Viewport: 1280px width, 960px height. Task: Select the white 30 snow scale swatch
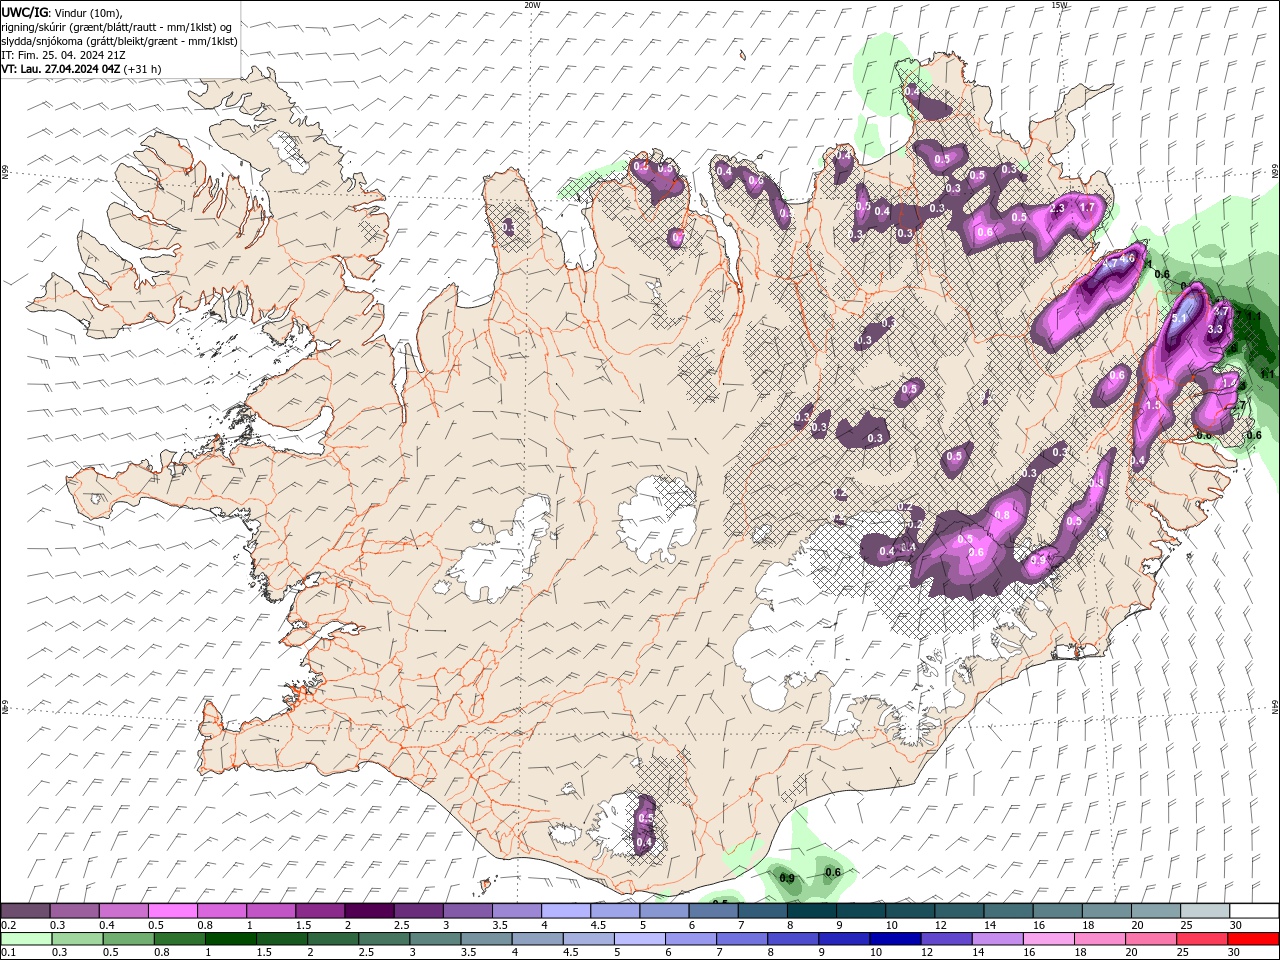(x=1254, y=911)
